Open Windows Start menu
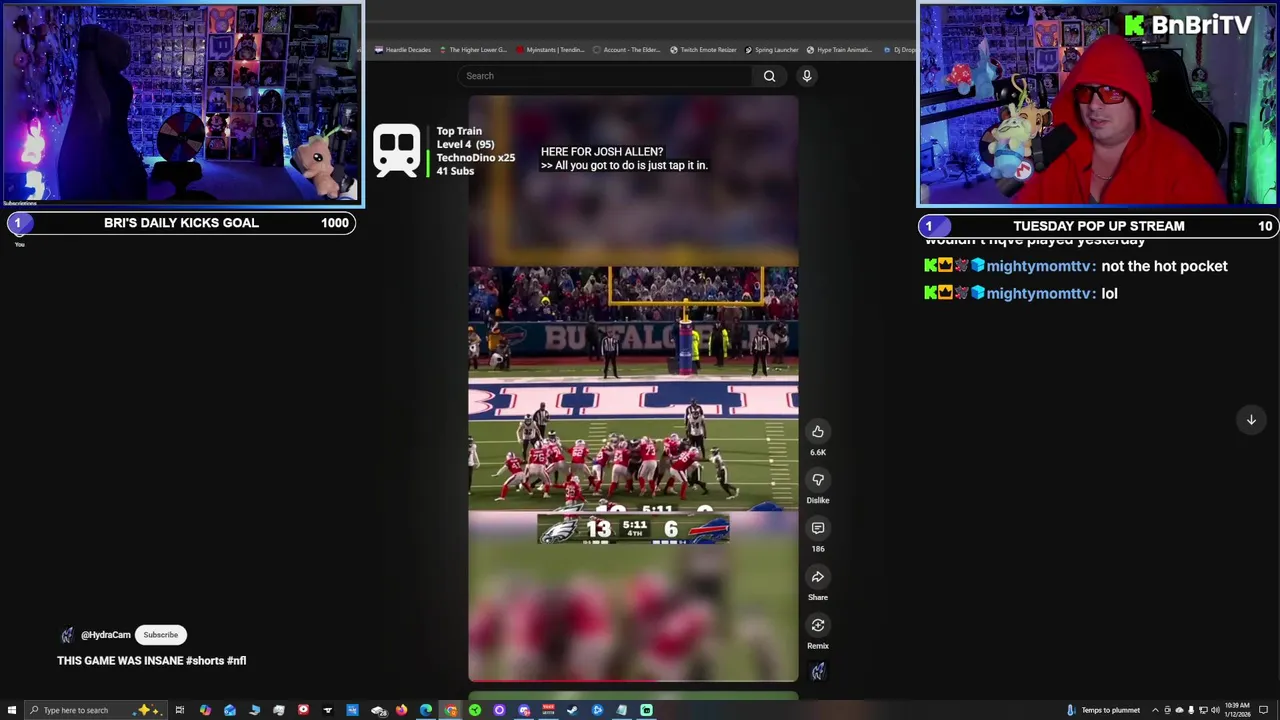The image size is (1280, 720). point(12,710)
